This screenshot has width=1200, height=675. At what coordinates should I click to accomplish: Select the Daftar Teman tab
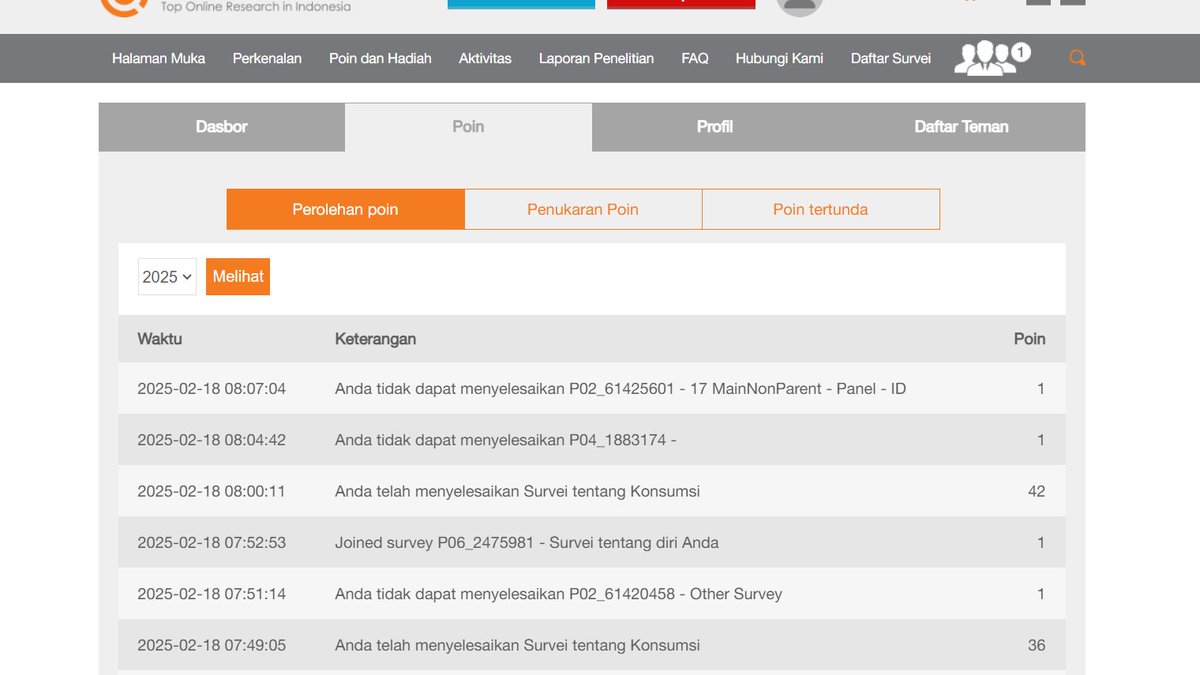pos(961,127)
